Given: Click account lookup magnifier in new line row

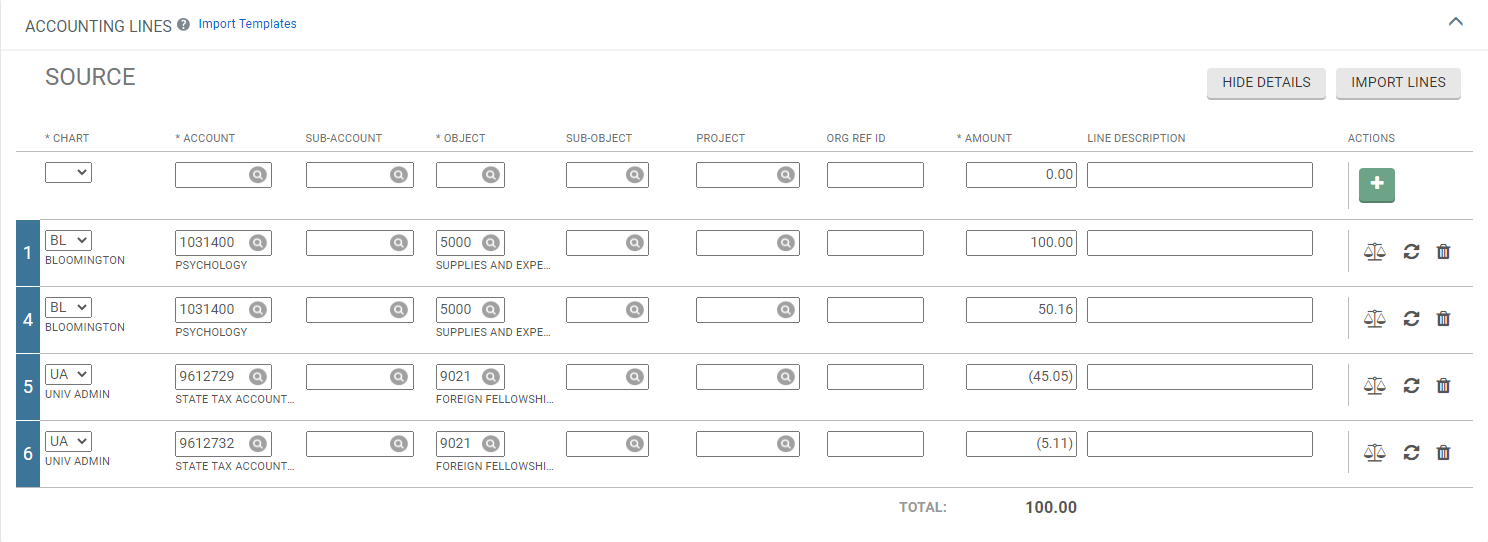Looking at the screenshot, I should pyautogui.click(x=257, y=175).
